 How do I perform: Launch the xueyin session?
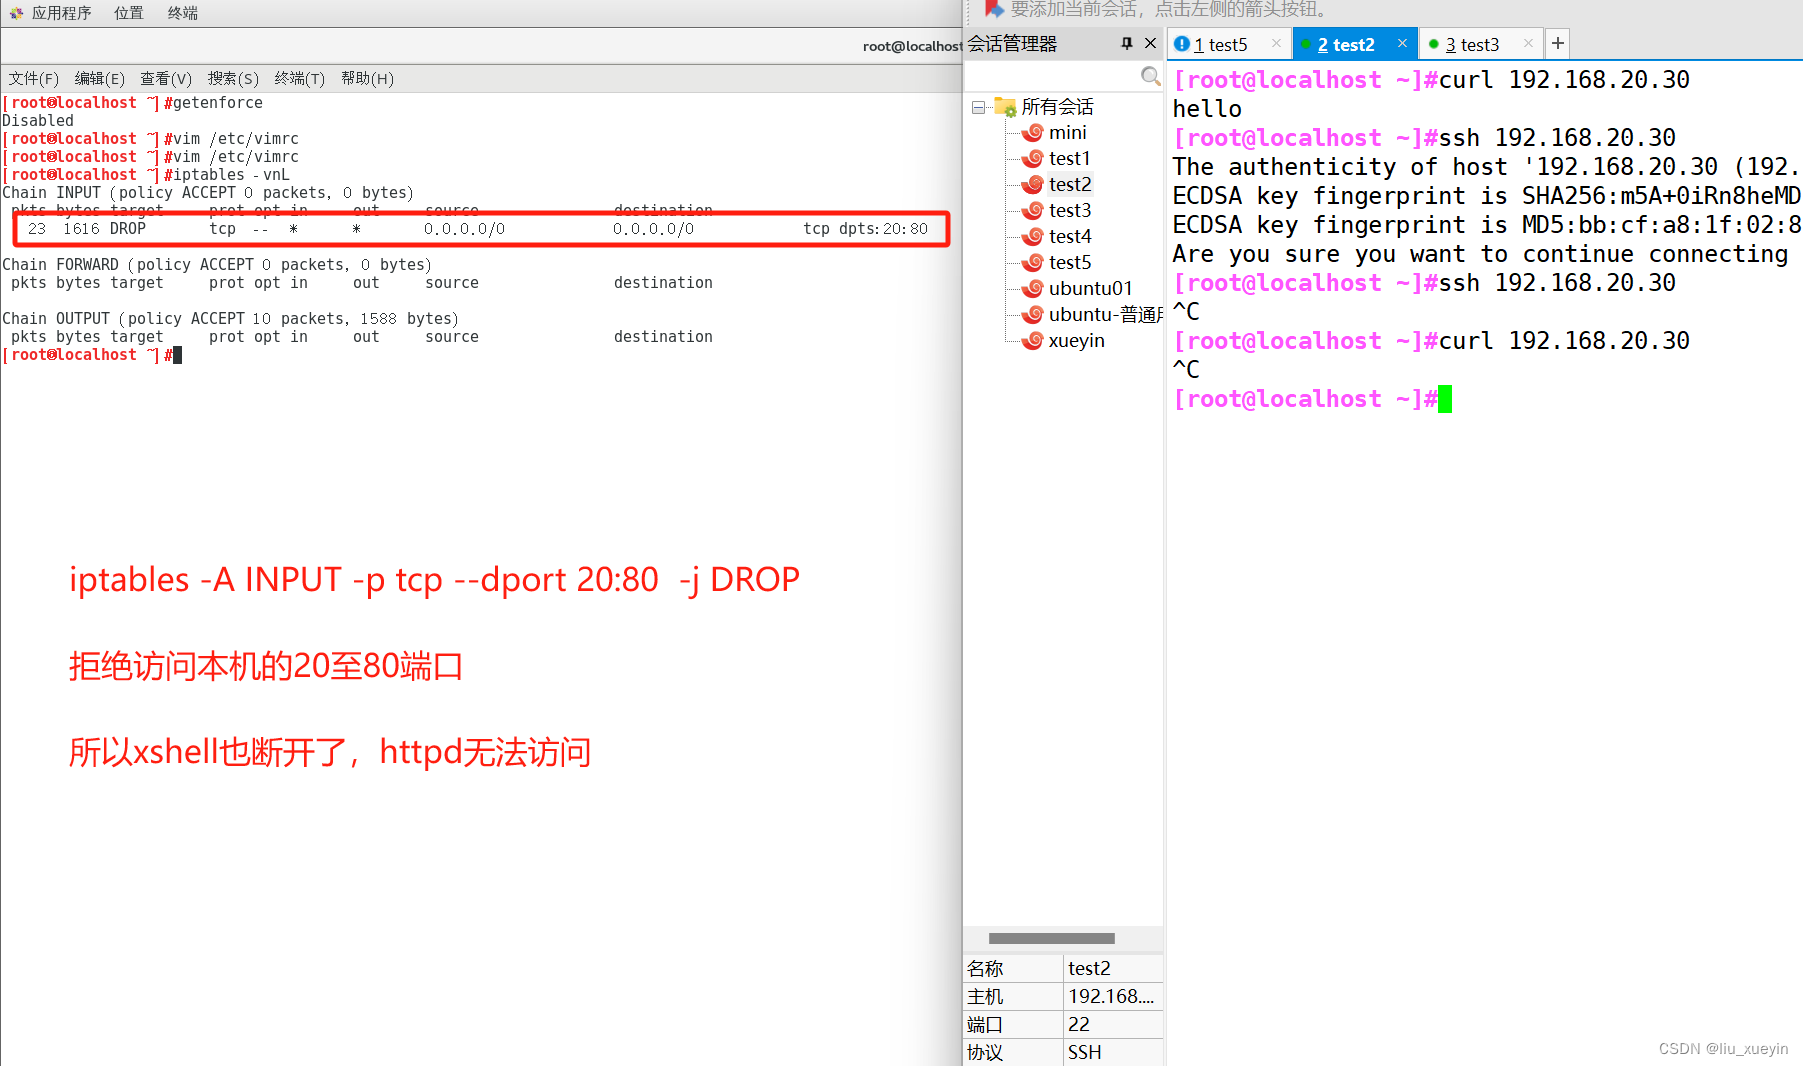pyautogui.click(x=1076, y=340)
